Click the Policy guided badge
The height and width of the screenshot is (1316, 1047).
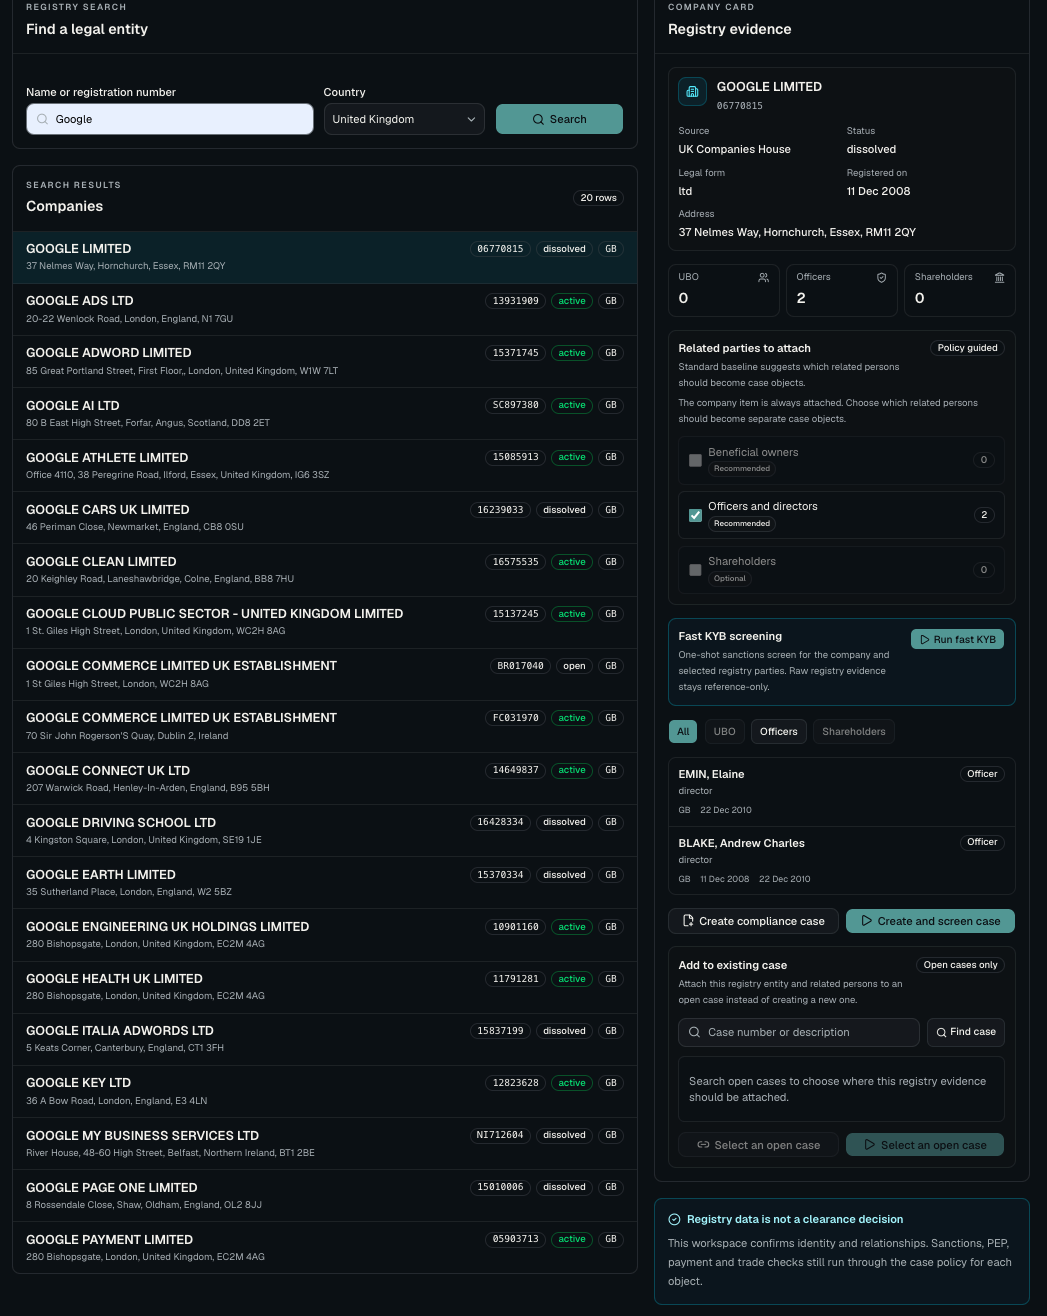(967, 348)
